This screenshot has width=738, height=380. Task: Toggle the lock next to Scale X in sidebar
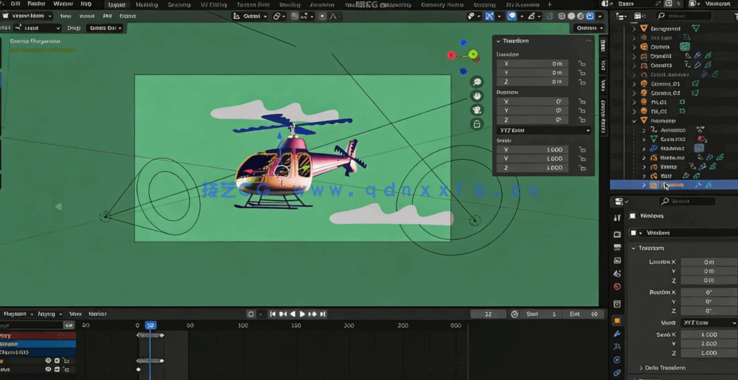[582, 150]
